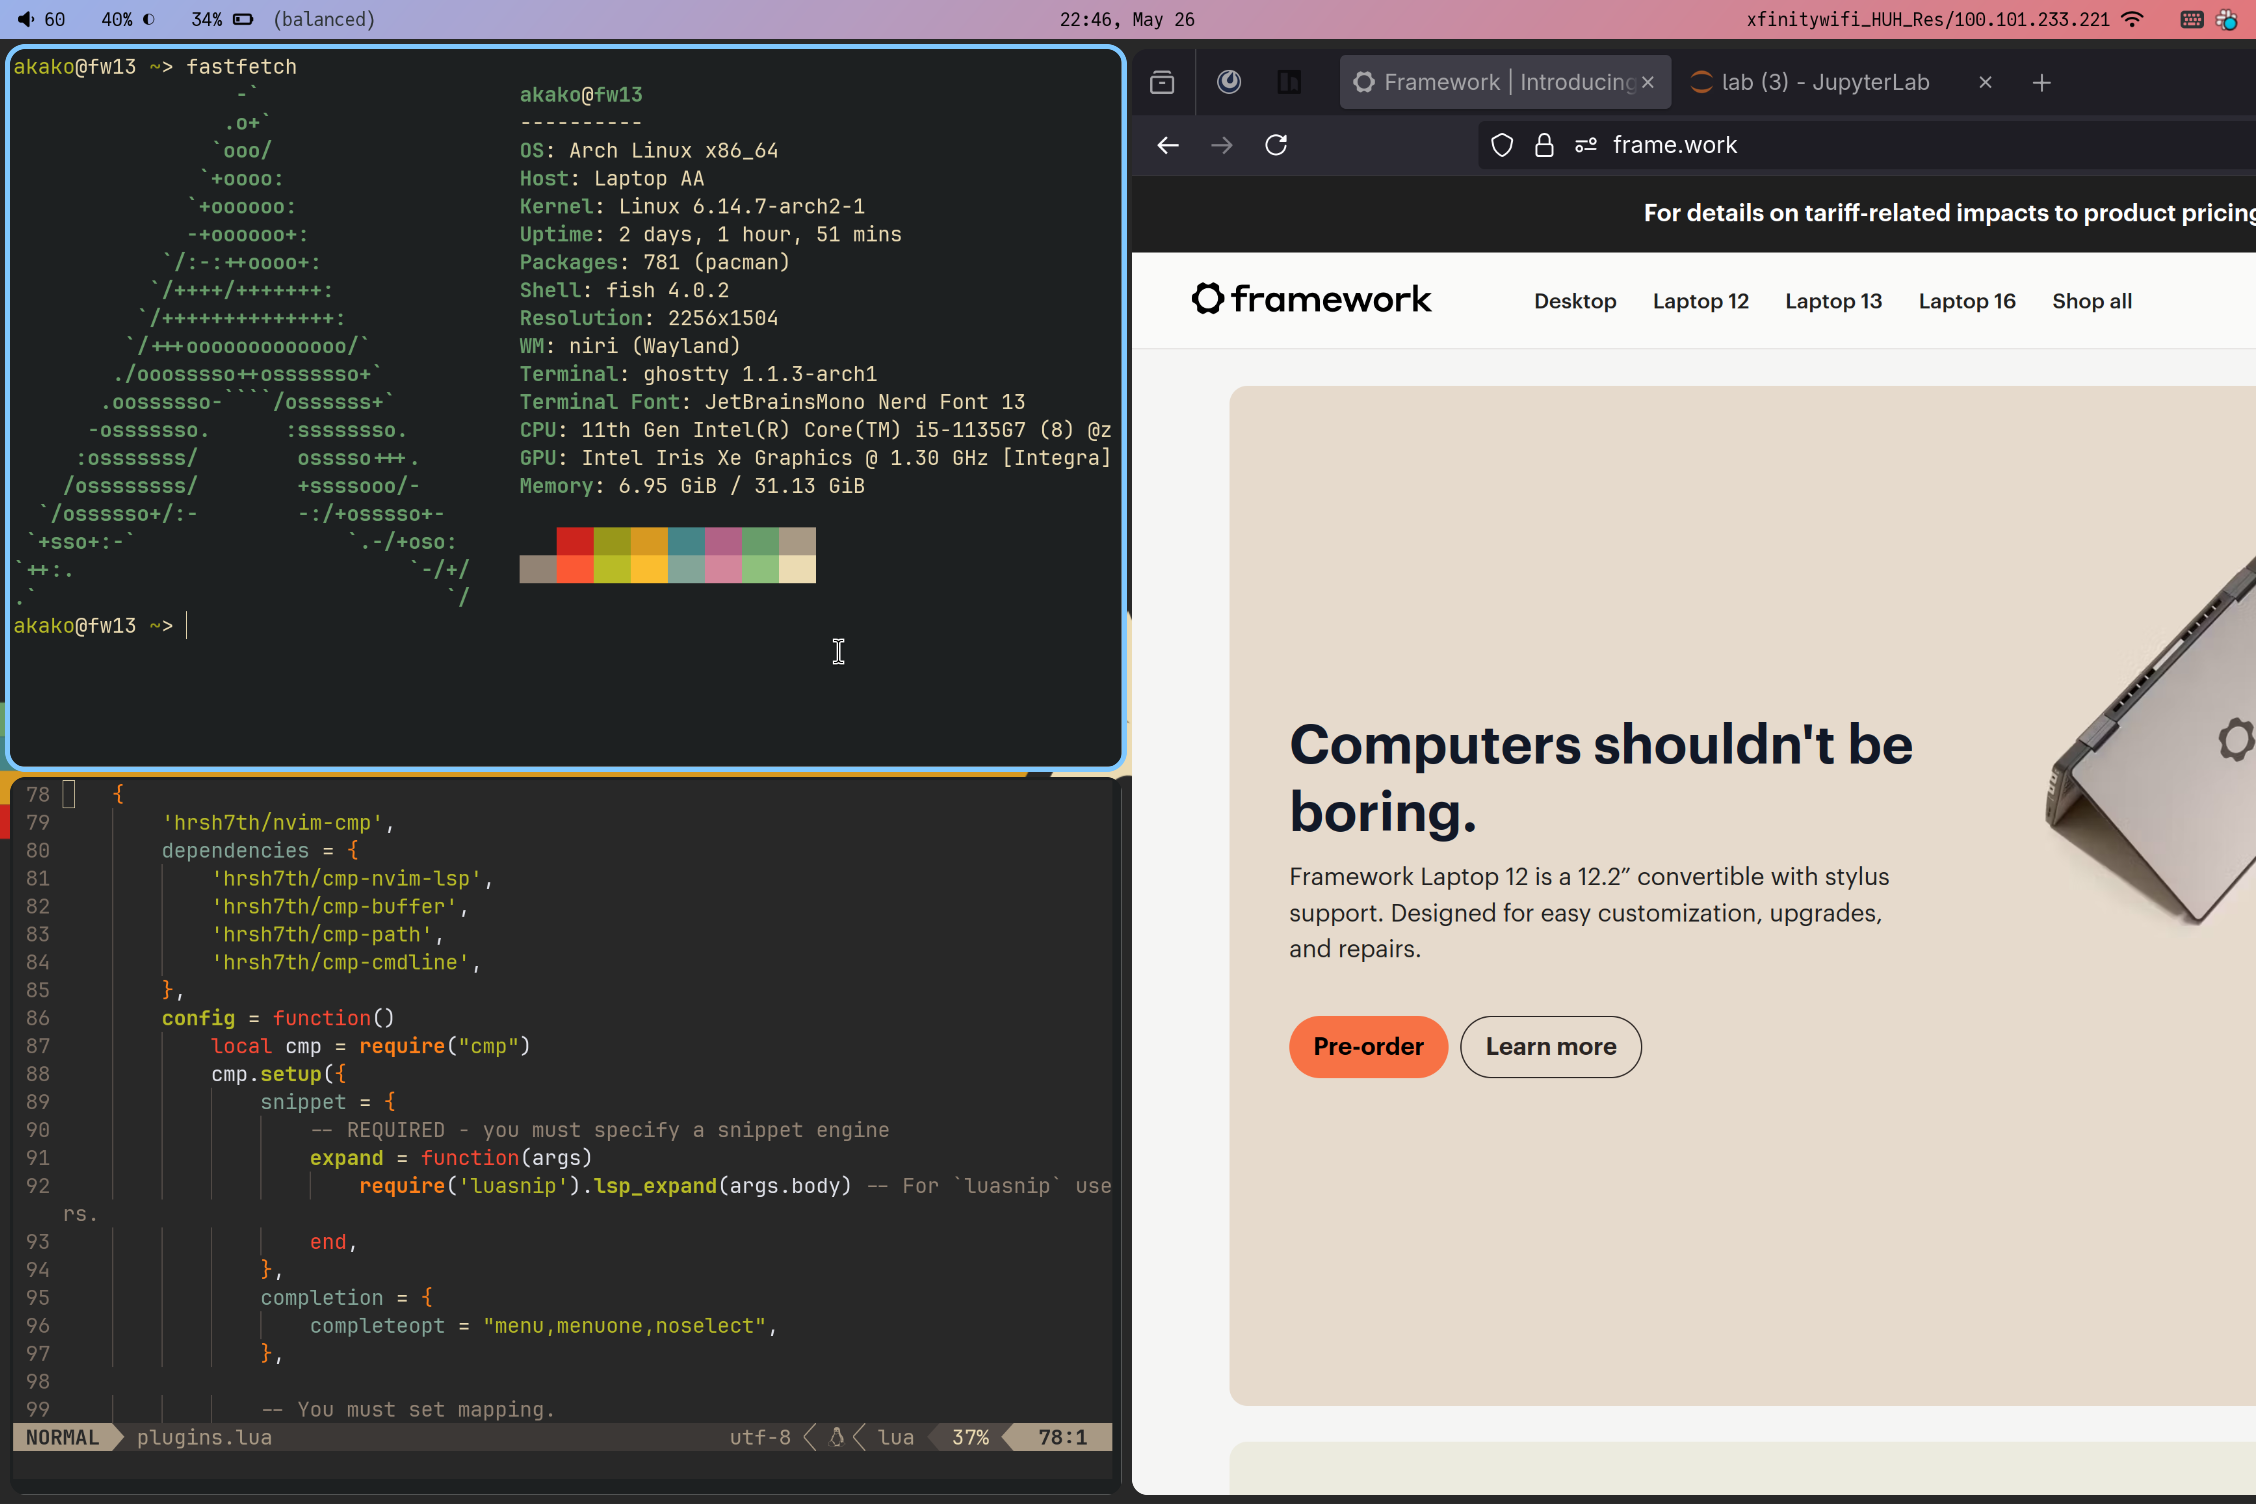The width and height of the screenshot is (2256, 1504).
Task: Close the JupyterLab tab
Action: tap(1985, 83)
